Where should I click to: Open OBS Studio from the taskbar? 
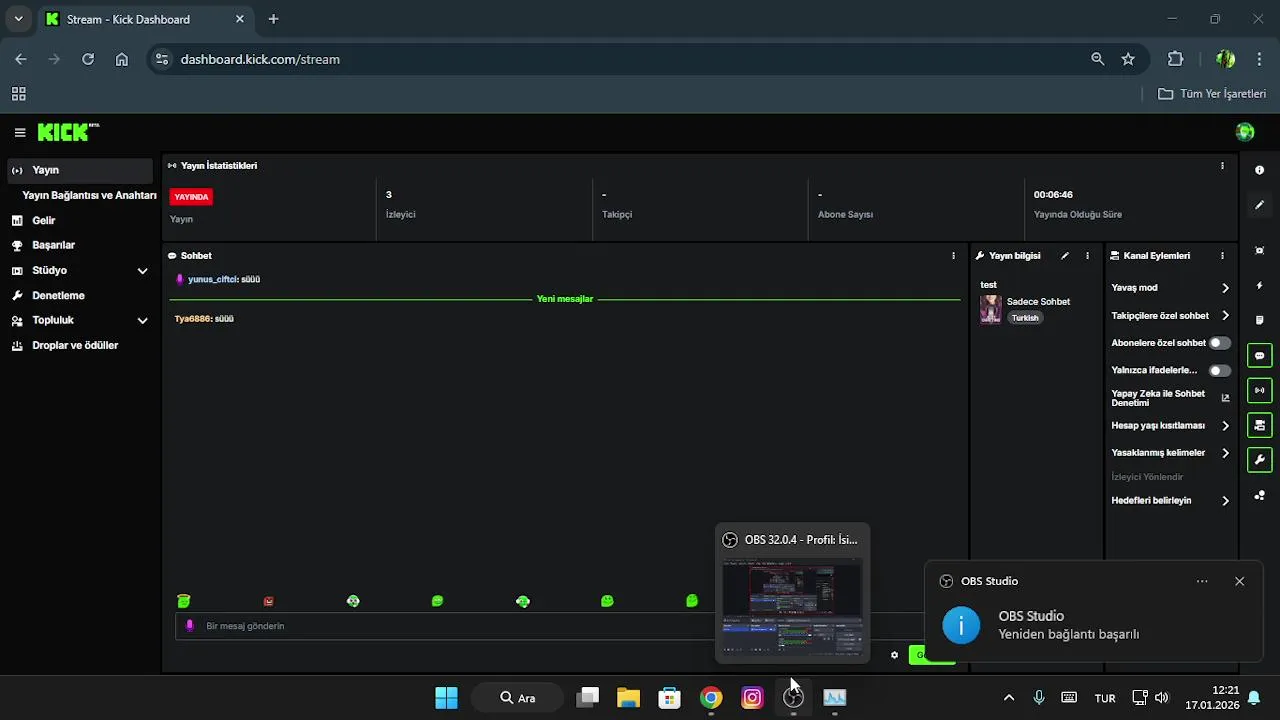pos(793,698)
